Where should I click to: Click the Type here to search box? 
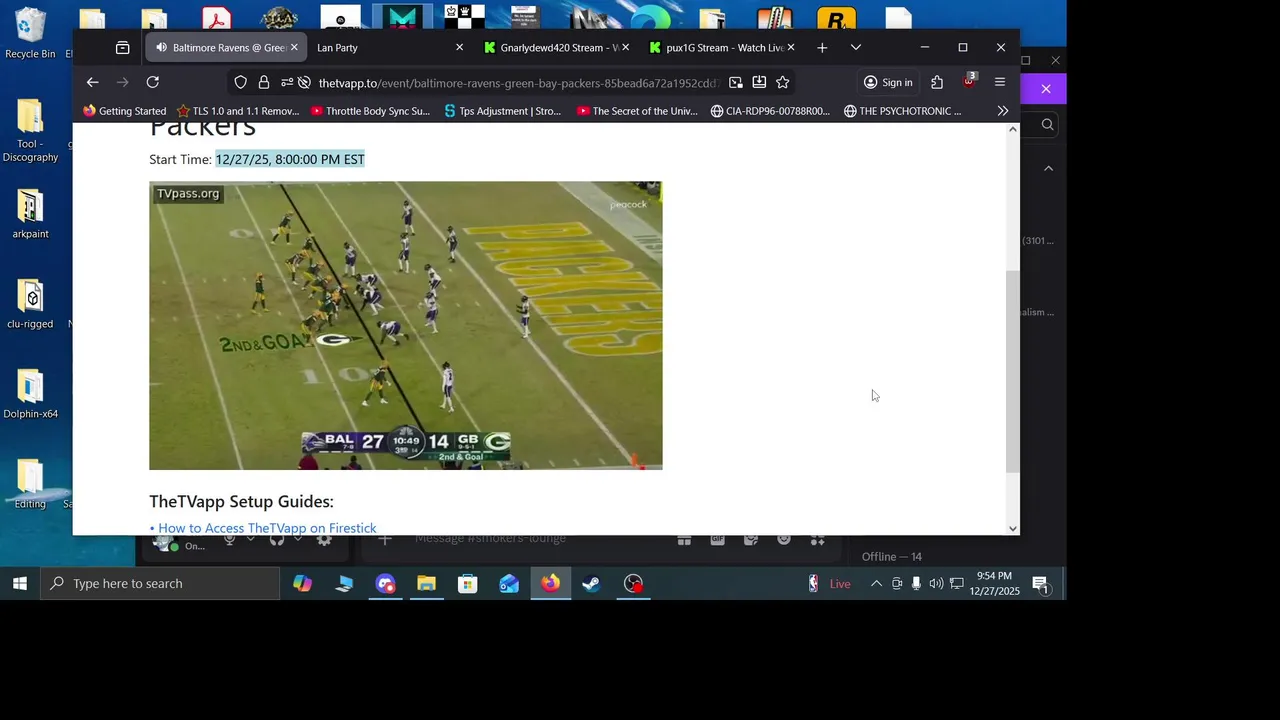pyautogui.click(x=160, y=584)
